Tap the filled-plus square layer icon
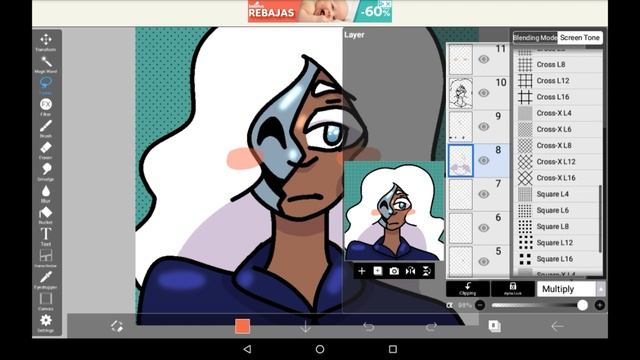This screenshot has width=640, height=360. tap(378, 271)
